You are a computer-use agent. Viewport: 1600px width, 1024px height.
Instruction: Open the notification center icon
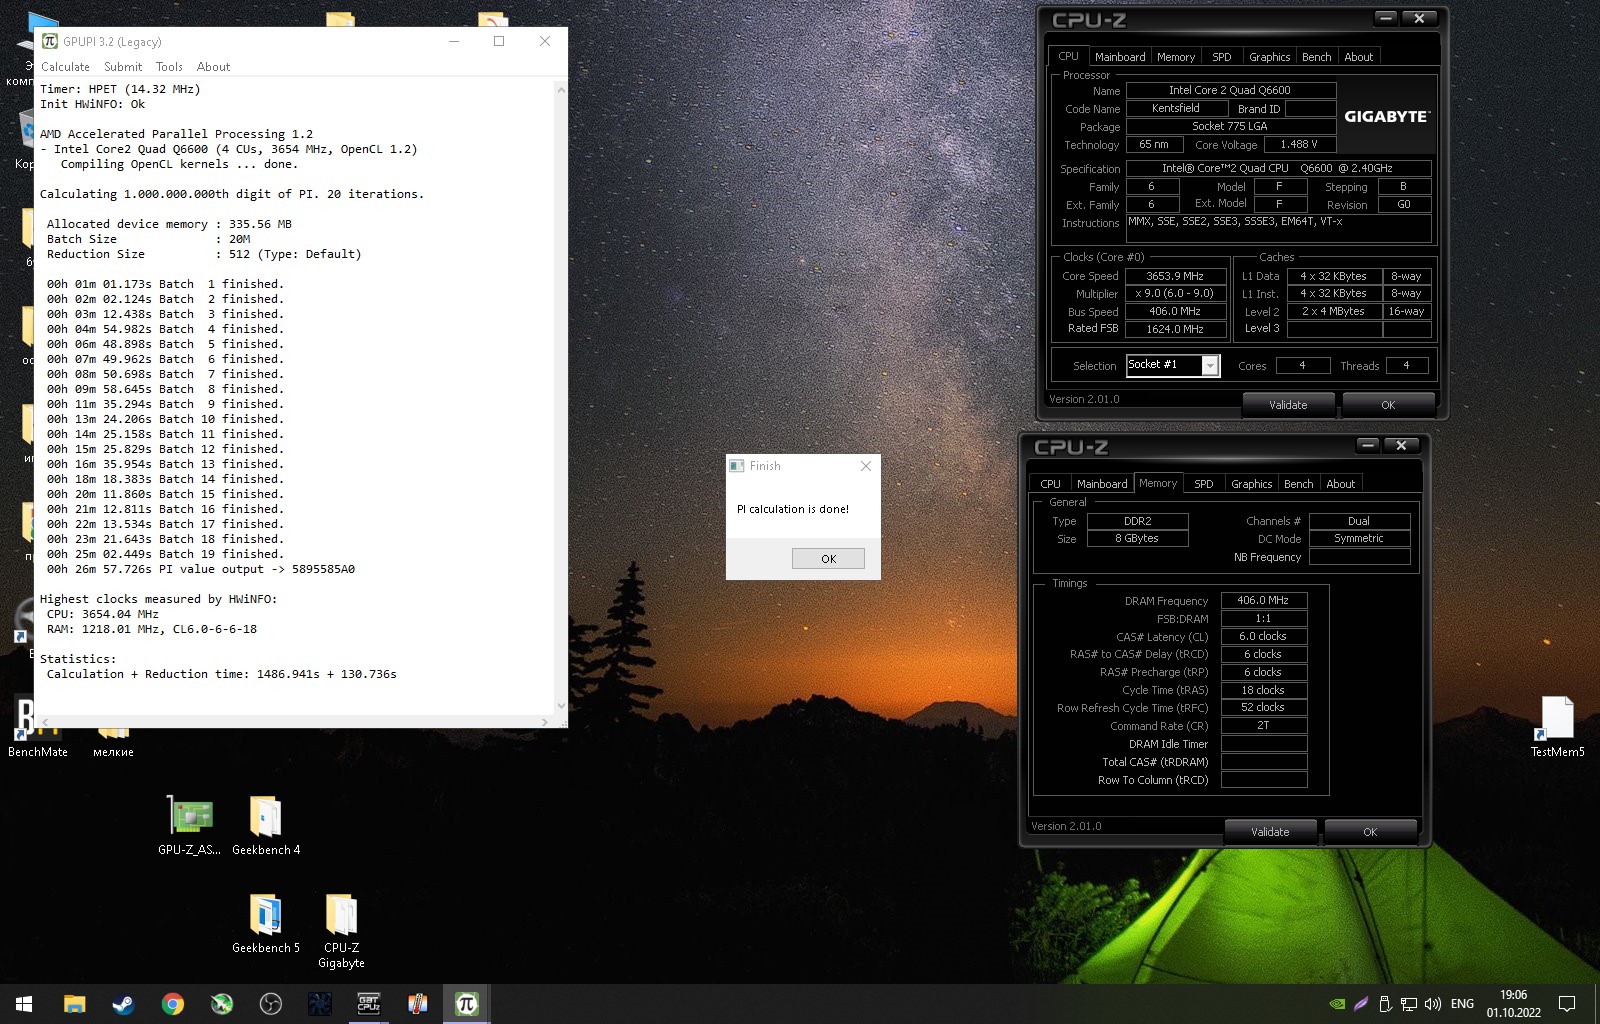coord(1567,1004)
